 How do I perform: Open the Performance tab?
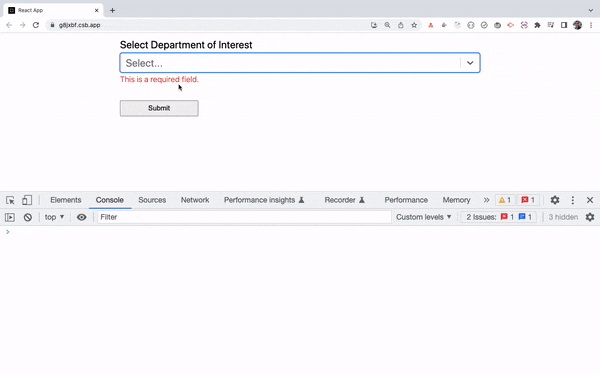click(406, 200)
